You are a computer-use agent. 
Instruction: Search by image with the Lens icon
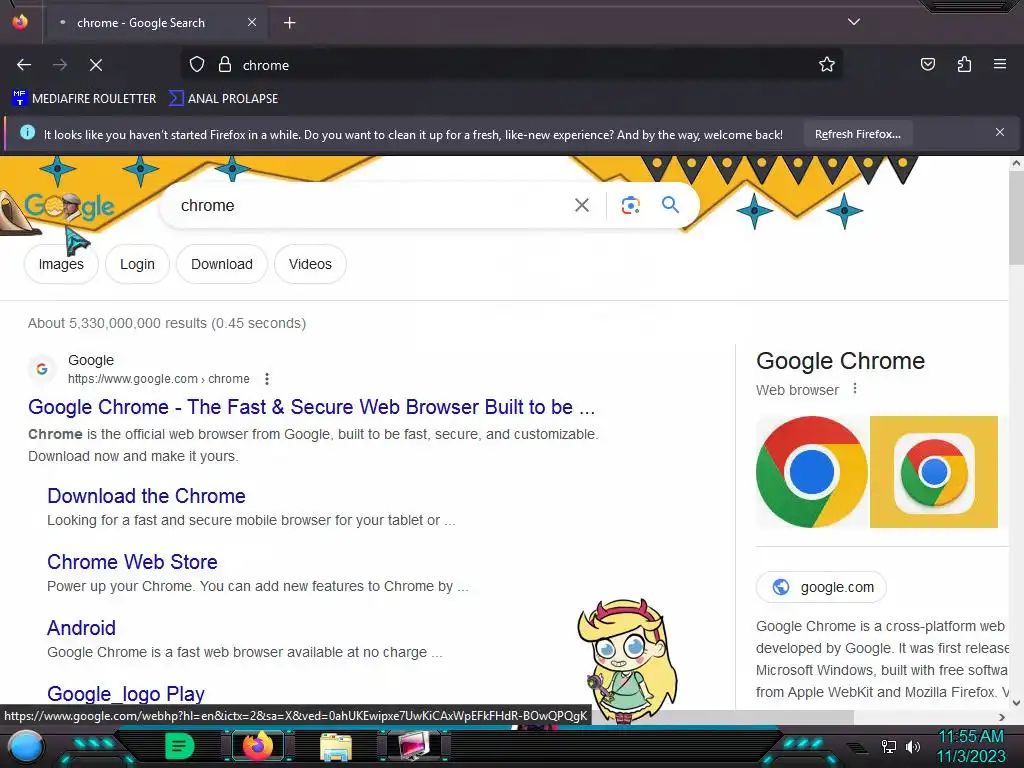point(630,206)
